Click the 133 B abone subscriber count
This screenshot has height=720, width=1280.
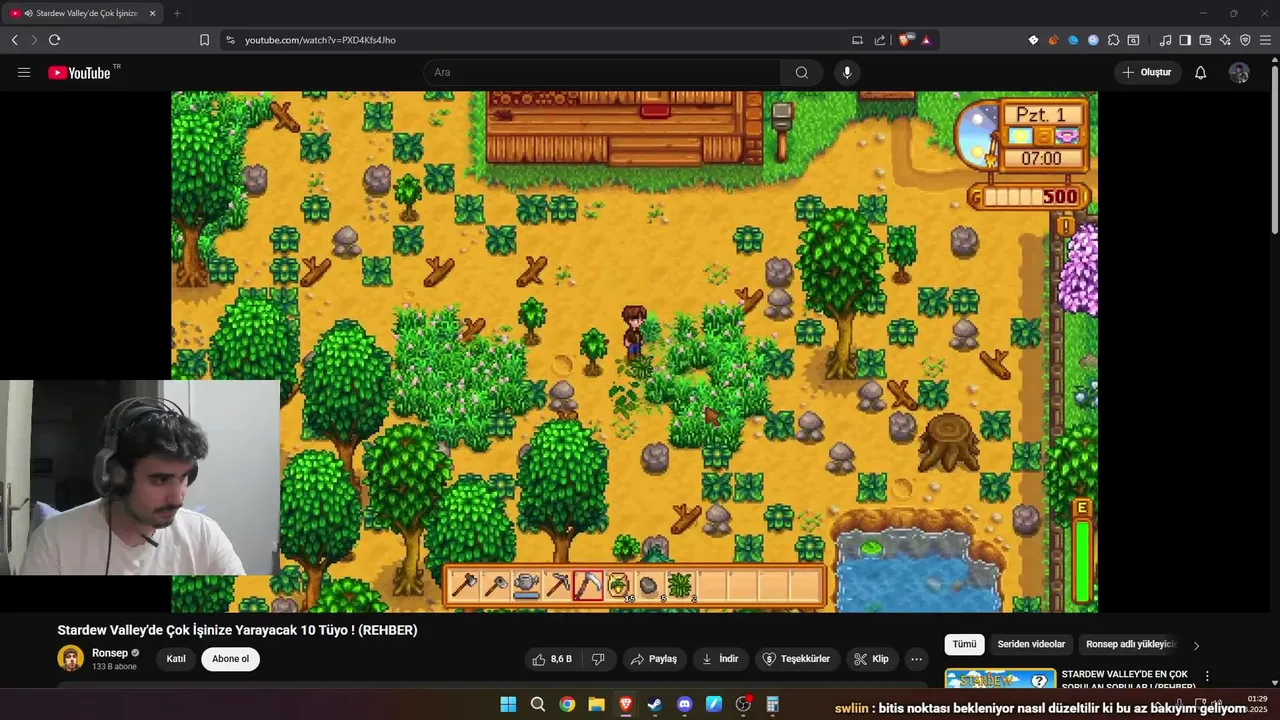pos(114,666)
